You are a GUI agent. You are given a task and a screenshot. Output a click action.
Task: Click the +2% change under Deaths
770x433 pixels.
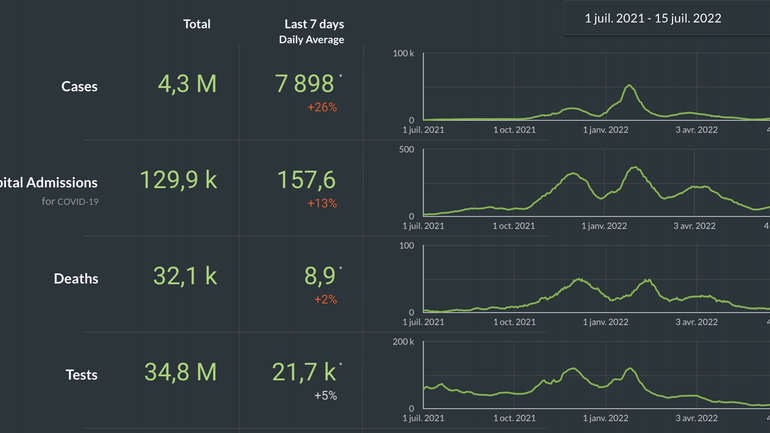(x=326, y=299)
